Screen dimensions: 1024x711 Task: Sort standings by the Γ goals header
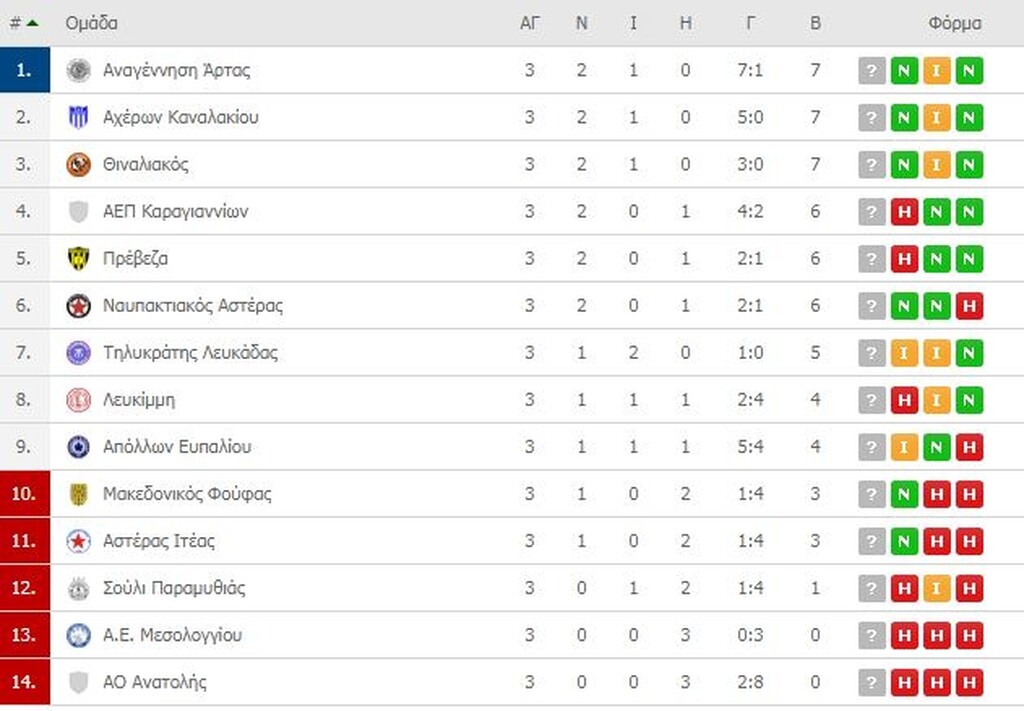(x=750, y=23)
